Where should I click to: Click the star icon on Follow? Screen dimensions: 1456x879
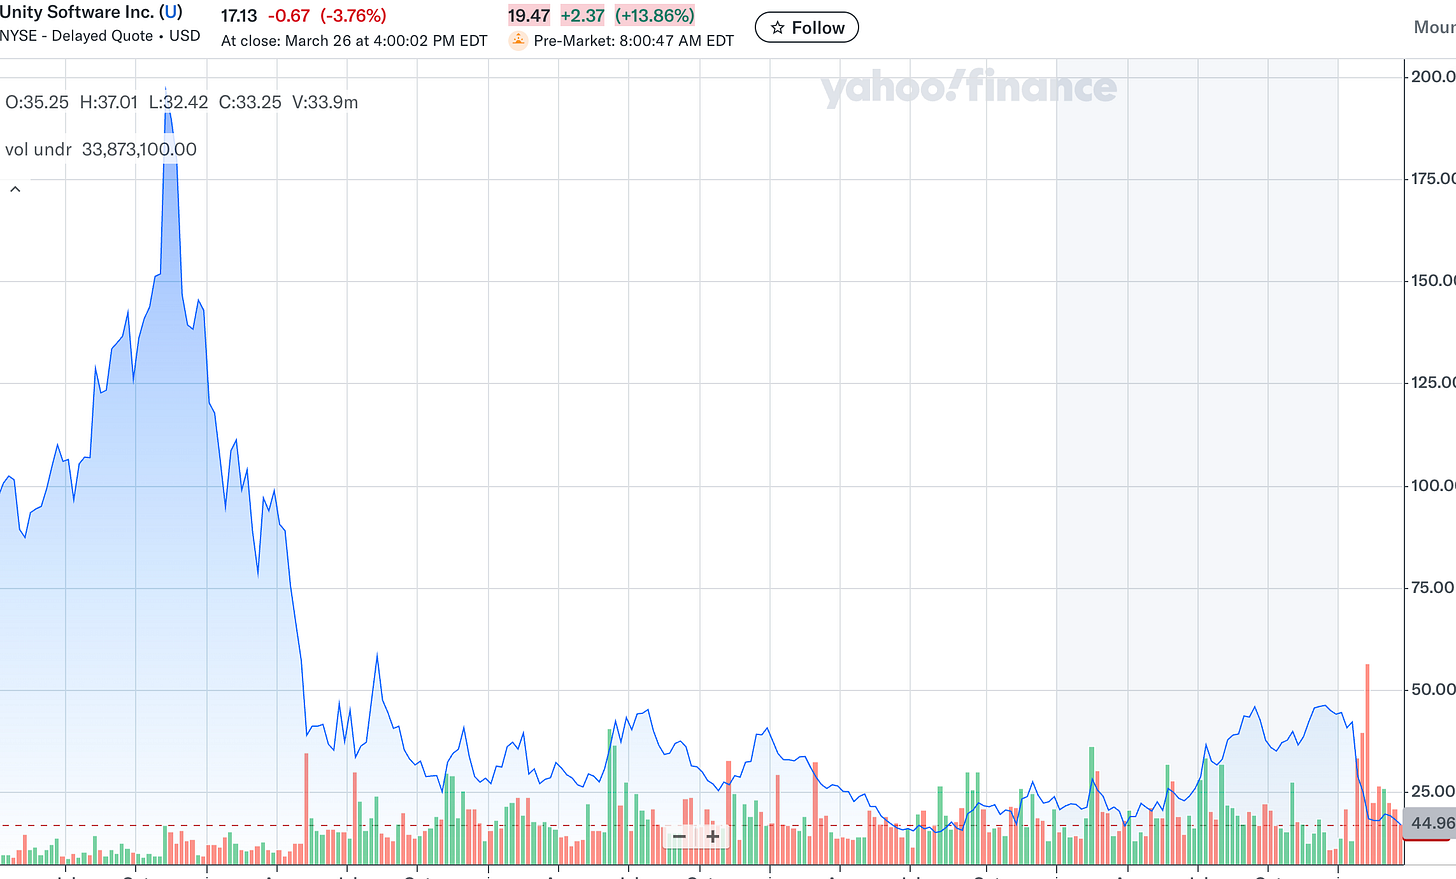[777, 28]
